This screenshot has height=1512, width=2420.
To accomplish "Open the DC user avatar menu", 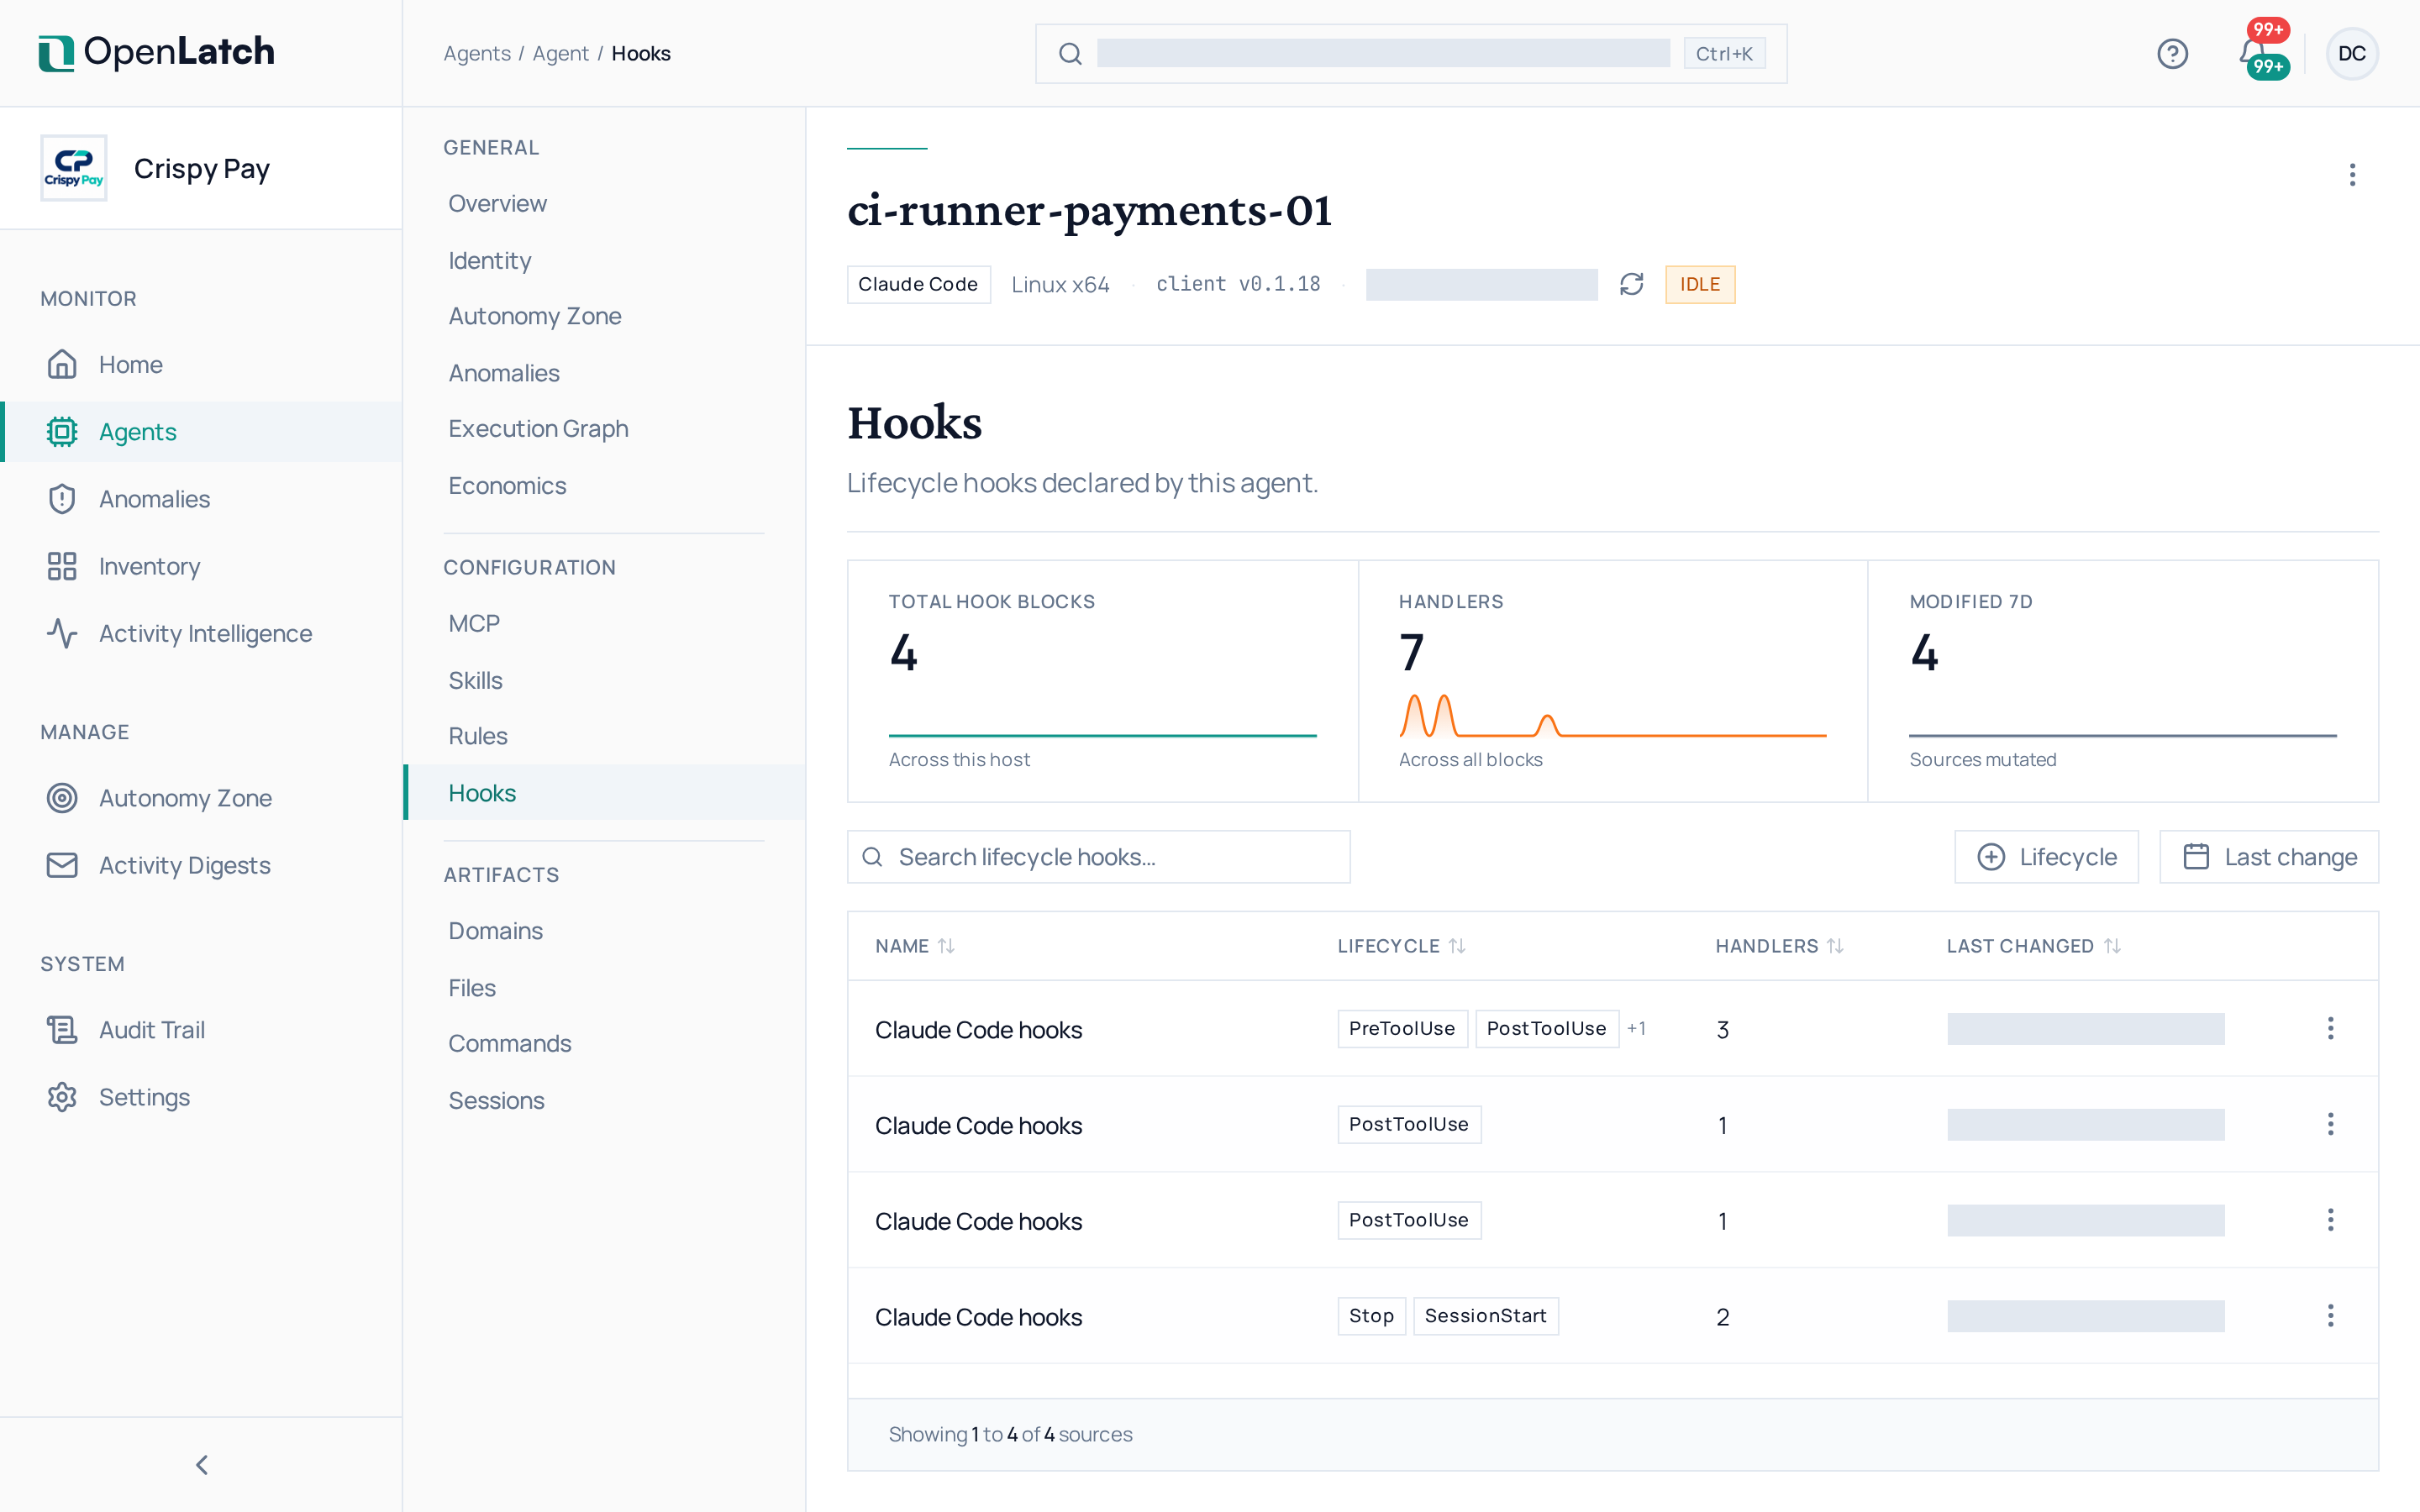I will click(2351, 53).
